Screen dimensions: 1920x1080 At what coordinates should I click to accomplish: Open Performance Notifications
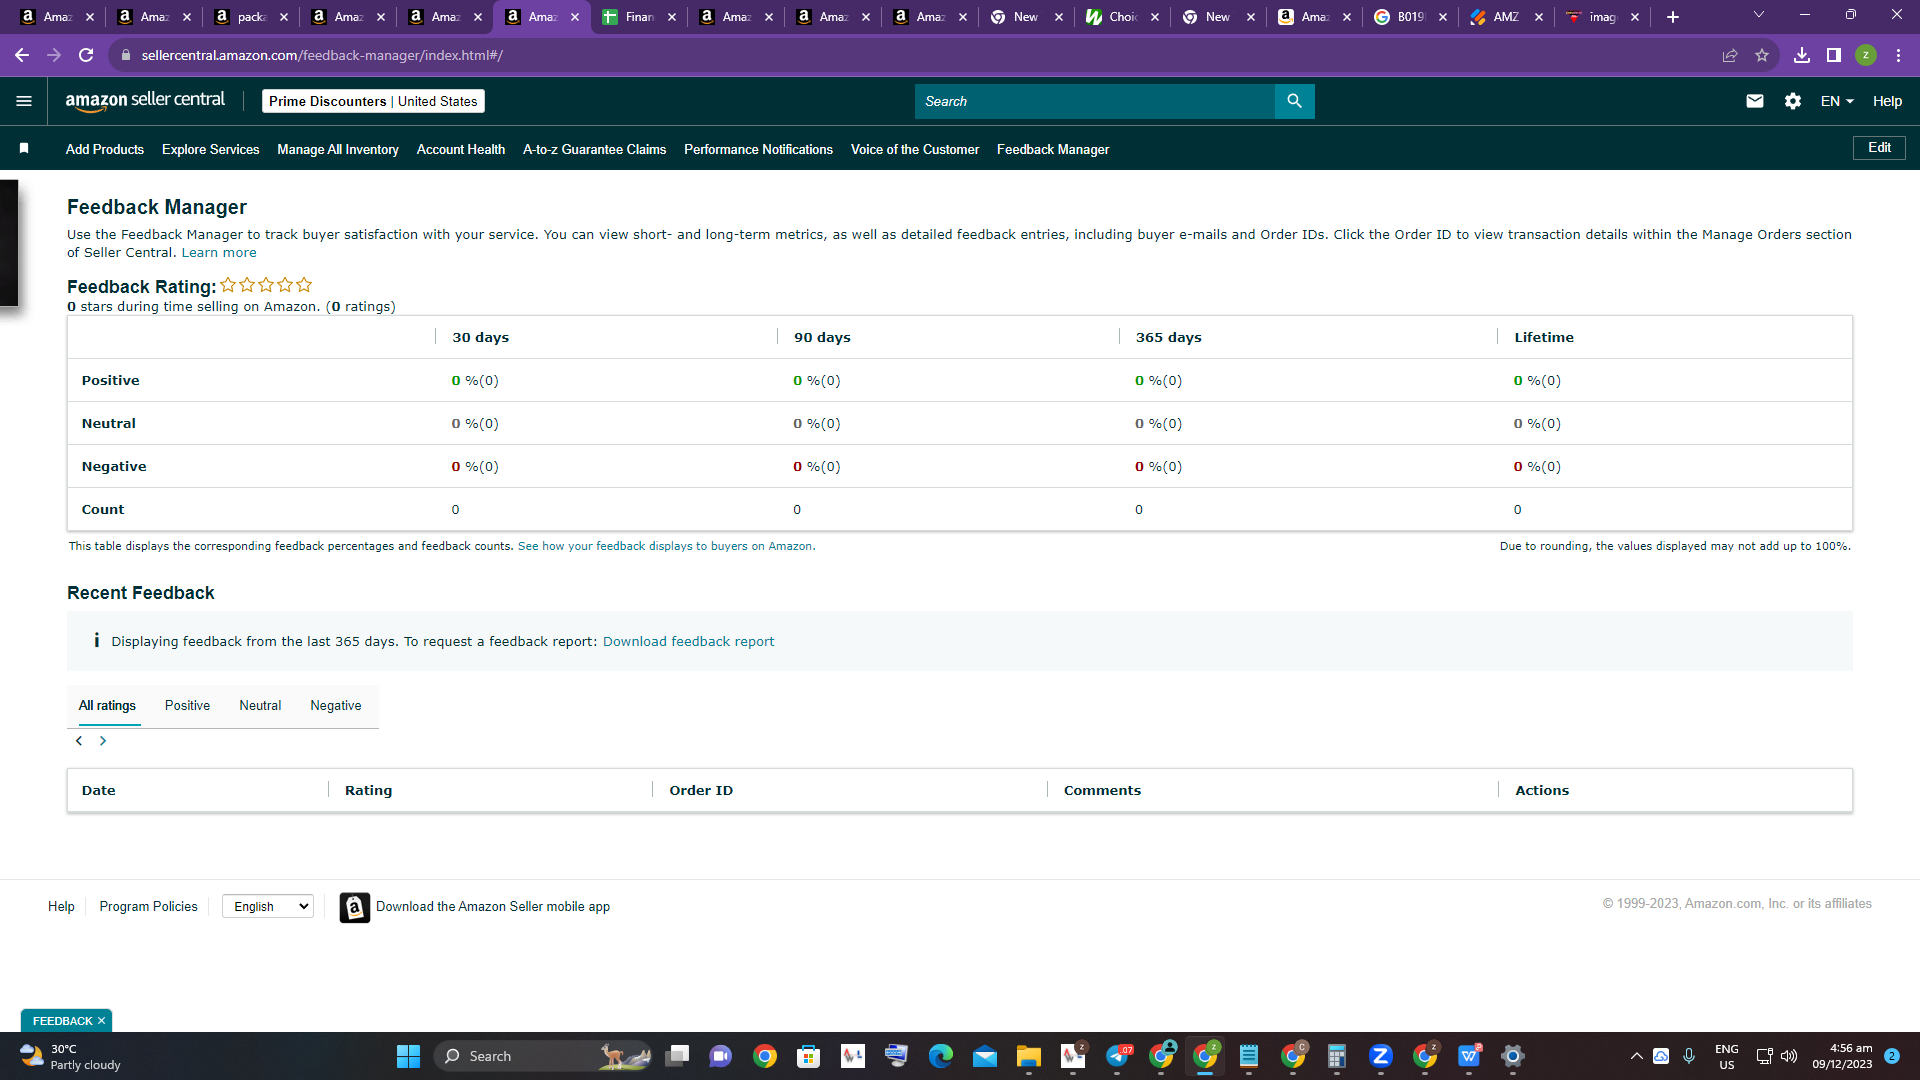point(759,149)
